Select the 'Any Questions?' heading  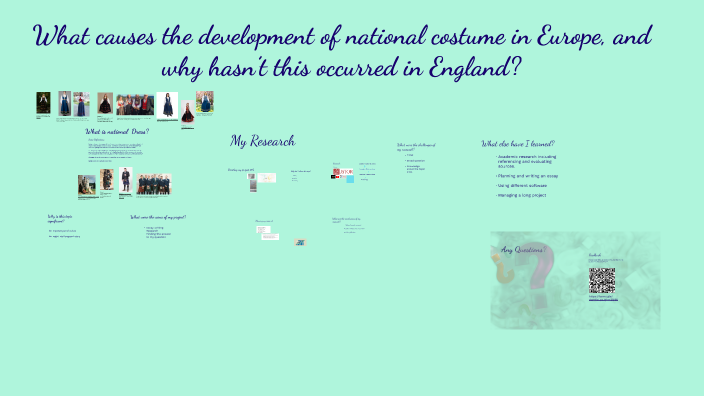524,250
